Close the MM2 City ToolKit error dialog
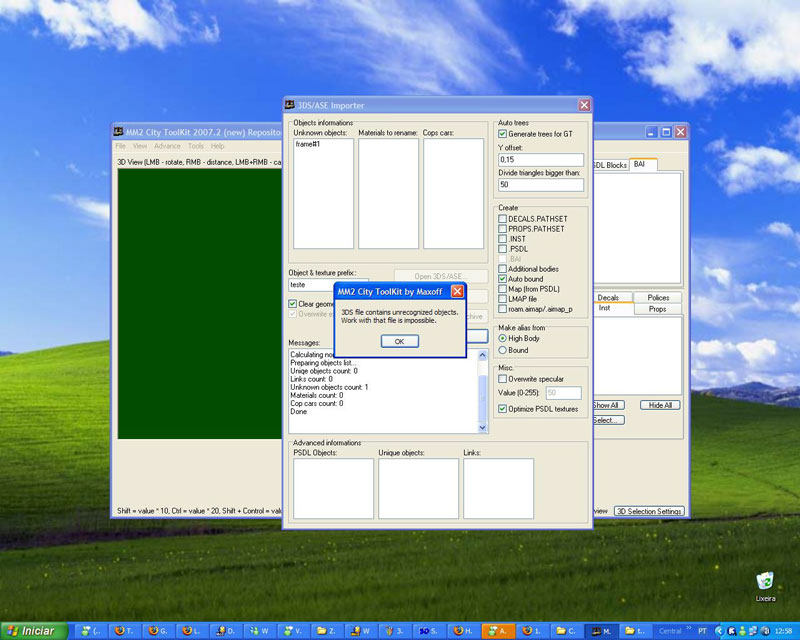Screen dimensions: 800x640 [x=457, y=291]
